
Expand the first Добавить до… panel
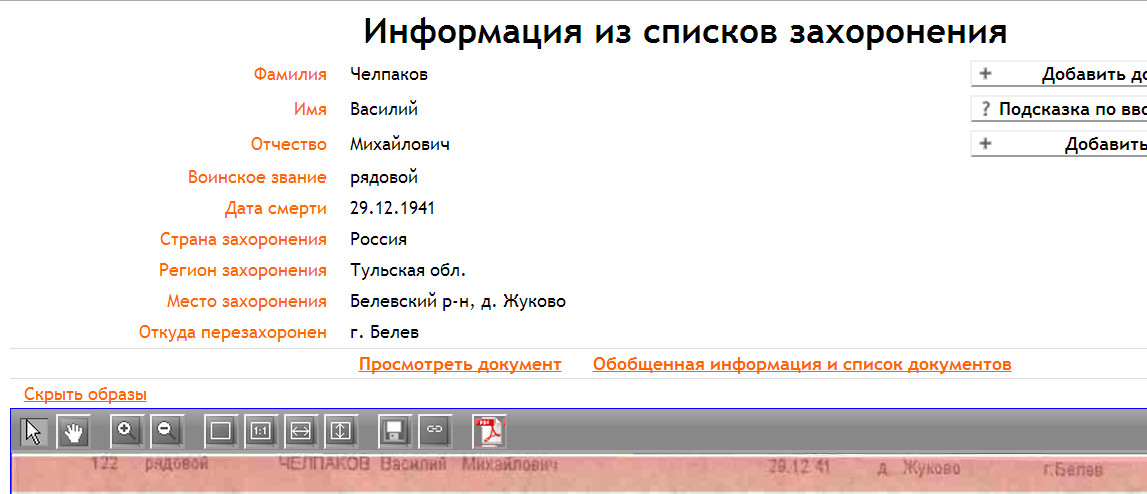1060,74
